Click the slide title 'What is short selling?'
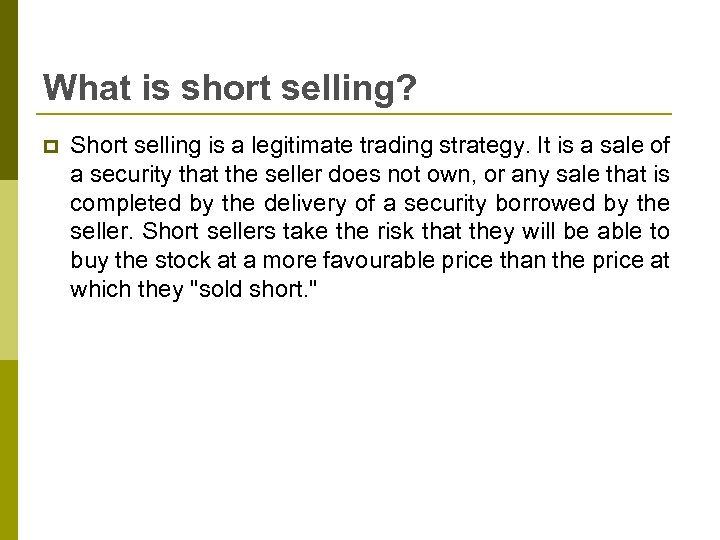The image size is (720, 540). point(230,88)
